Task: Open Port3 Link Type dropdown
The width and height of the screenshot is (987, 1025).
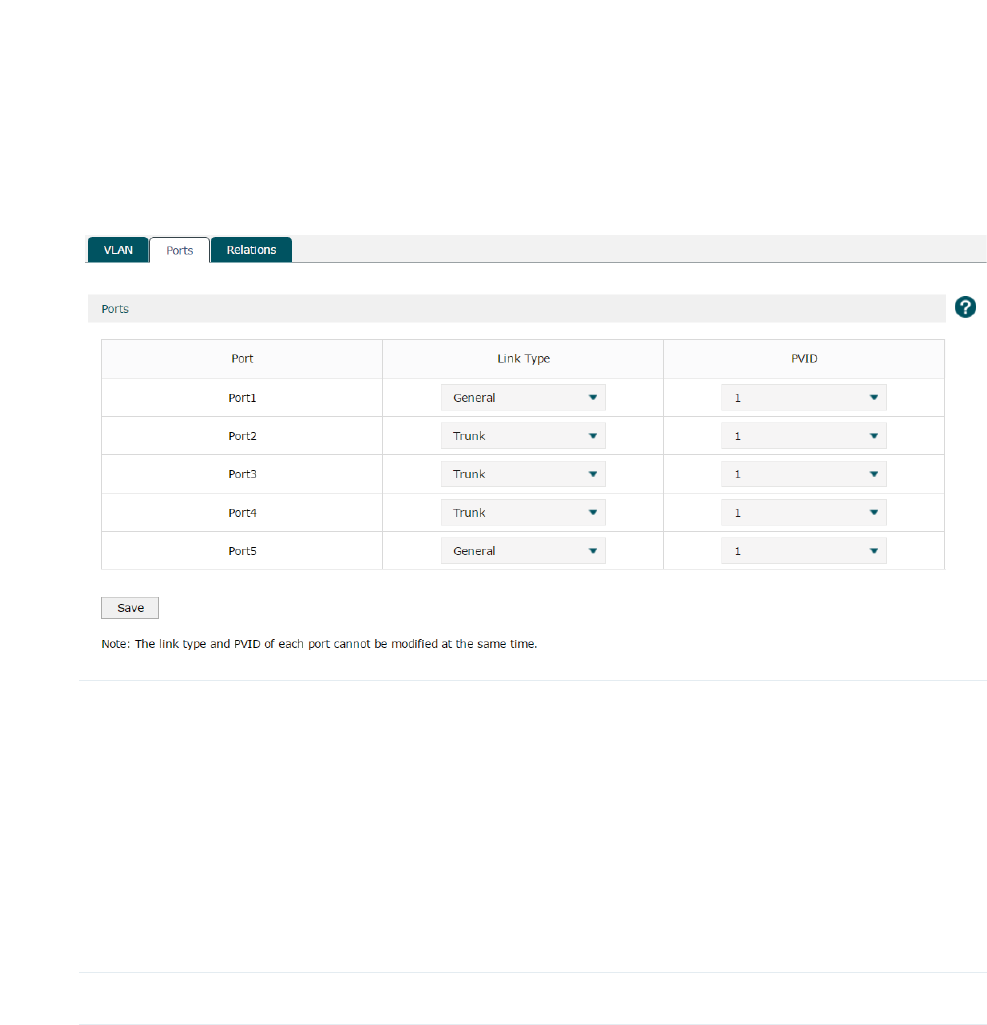Action: click(x=523, y=474)
